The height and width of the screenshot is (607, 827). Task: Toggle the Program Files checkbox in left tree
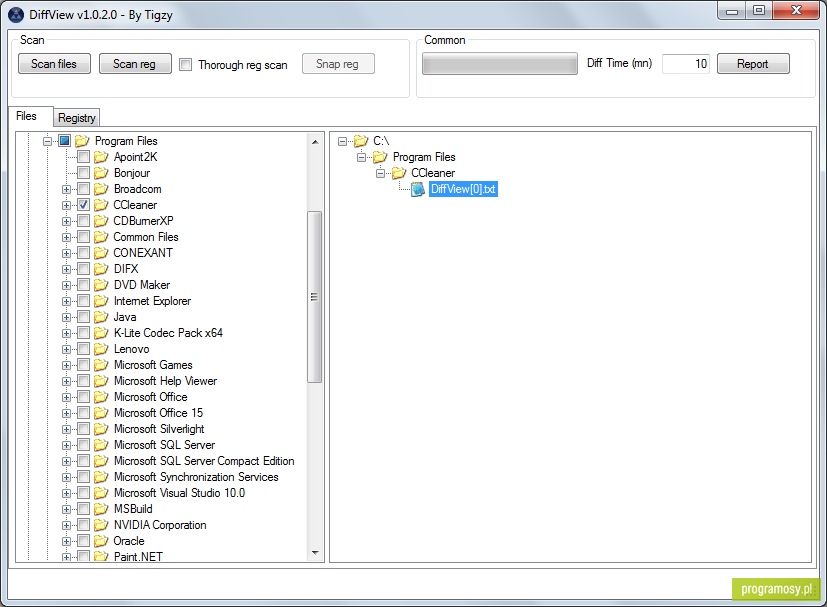(64, 141)
